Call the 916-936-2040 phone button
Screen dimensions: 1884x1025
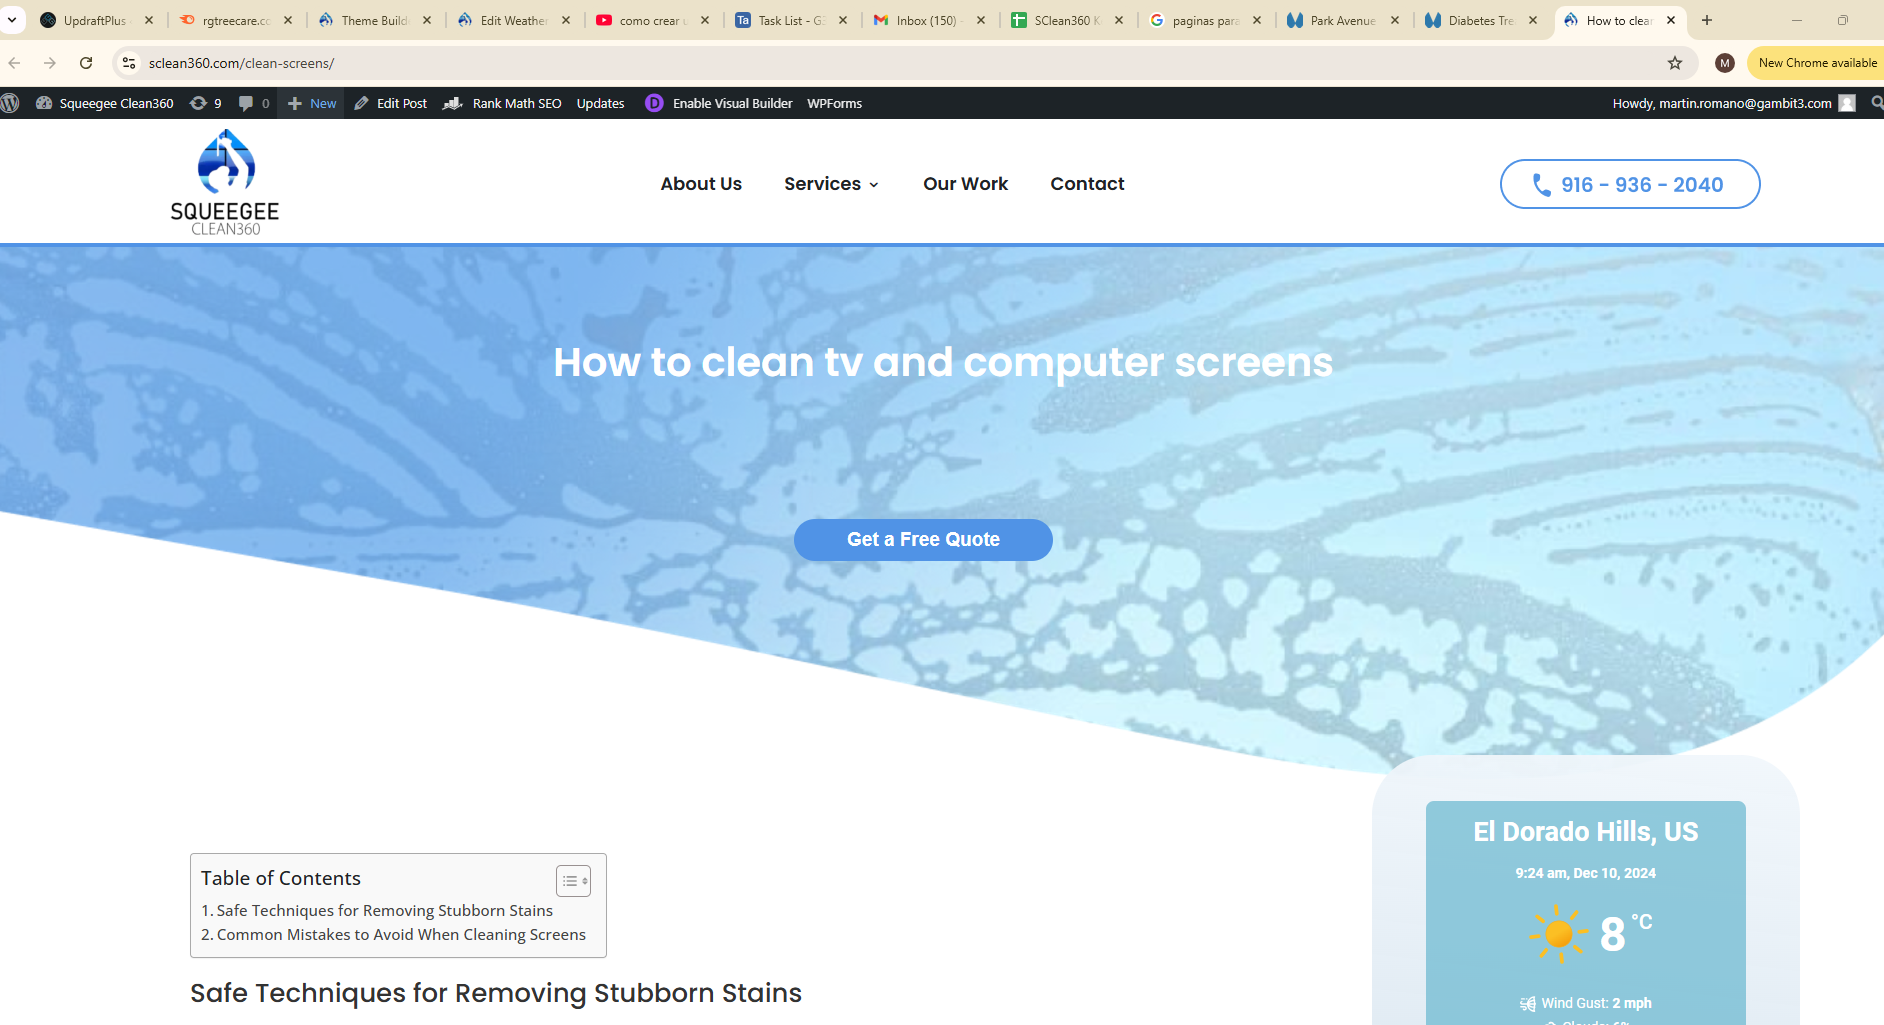tap(1629, 184)
